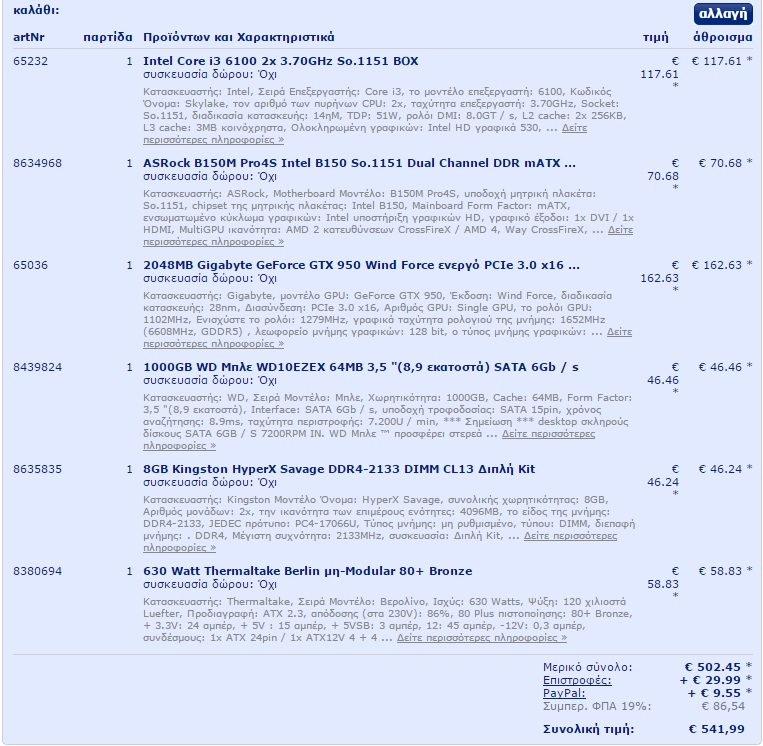This screenshot has width=763, height=746.
Task: Select article number 65232
Action: [x=31, y=61]
